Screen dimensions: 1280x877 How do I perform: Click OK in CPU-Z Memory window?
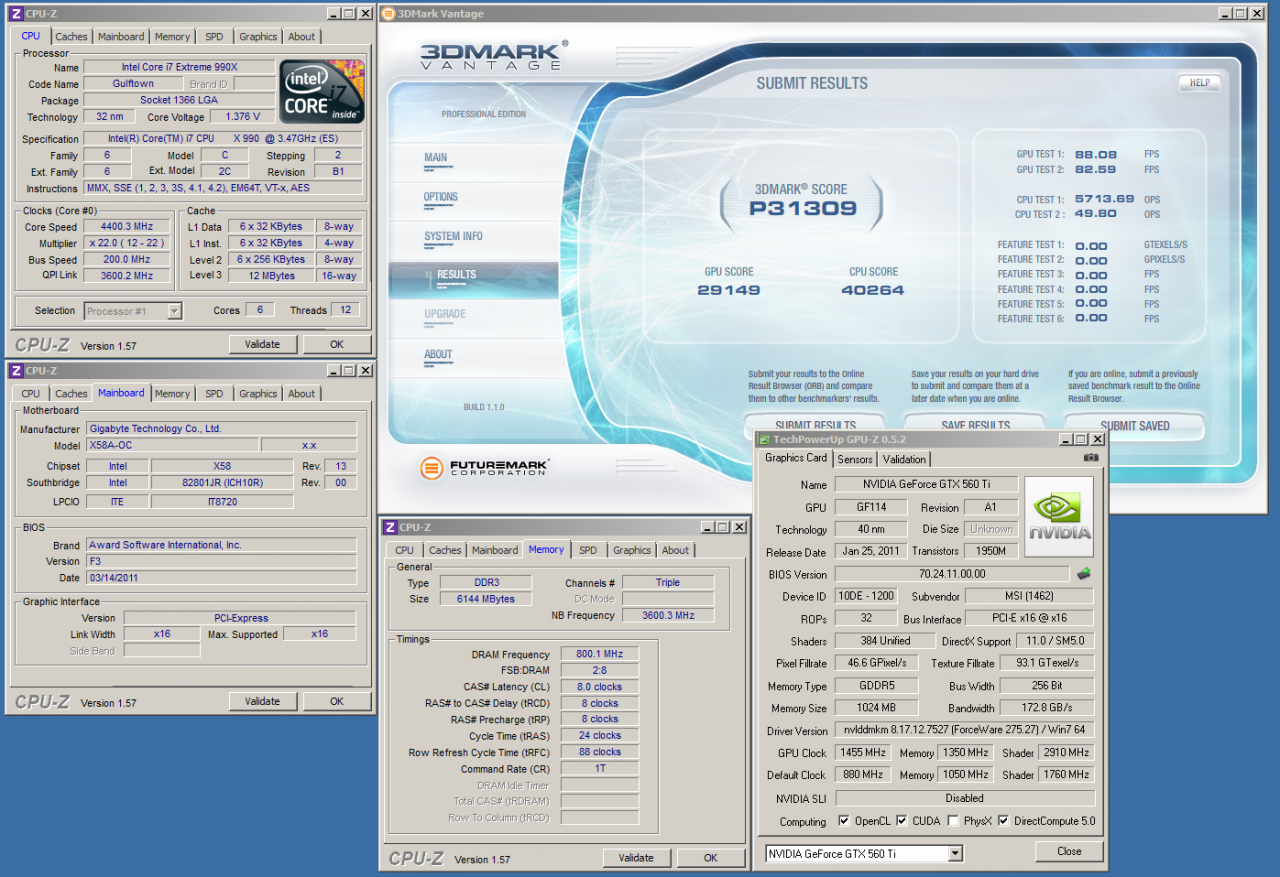pyautogui.click(x=711, y=858)
